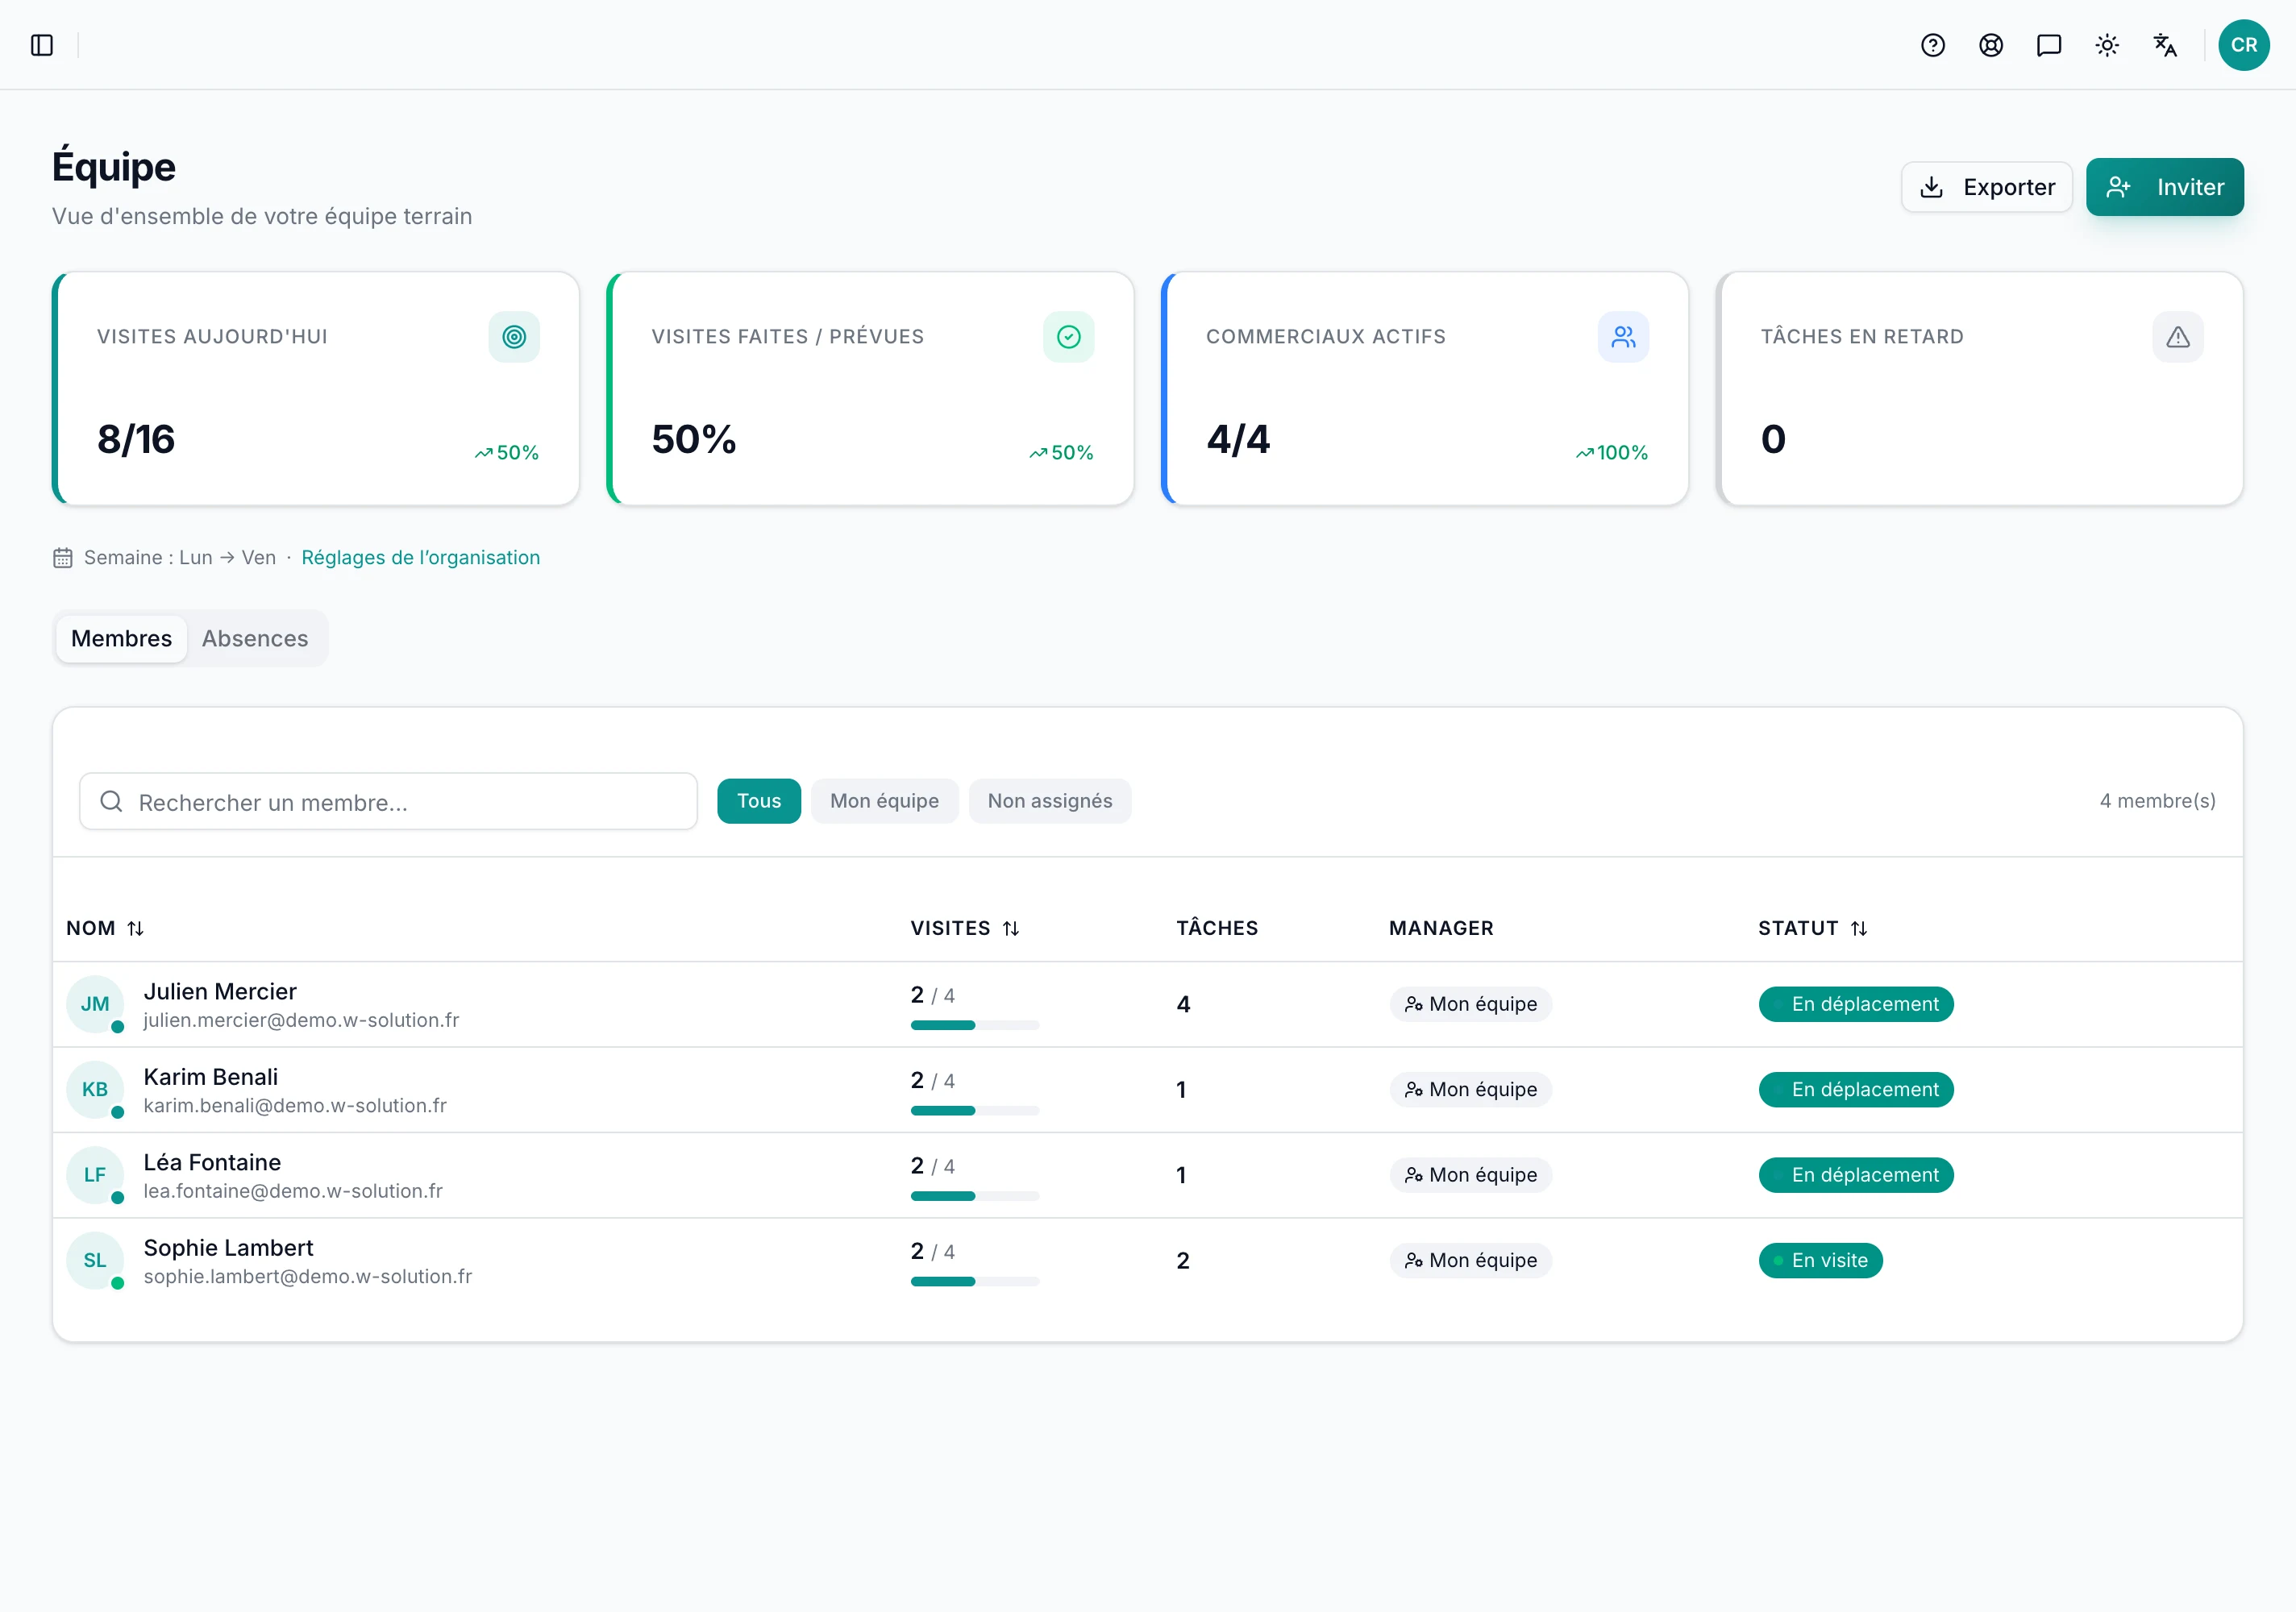Click Karim Benali's En déplacement status badge
Screen dimensions: 2296x1612
click(x=1856, y=1089)
